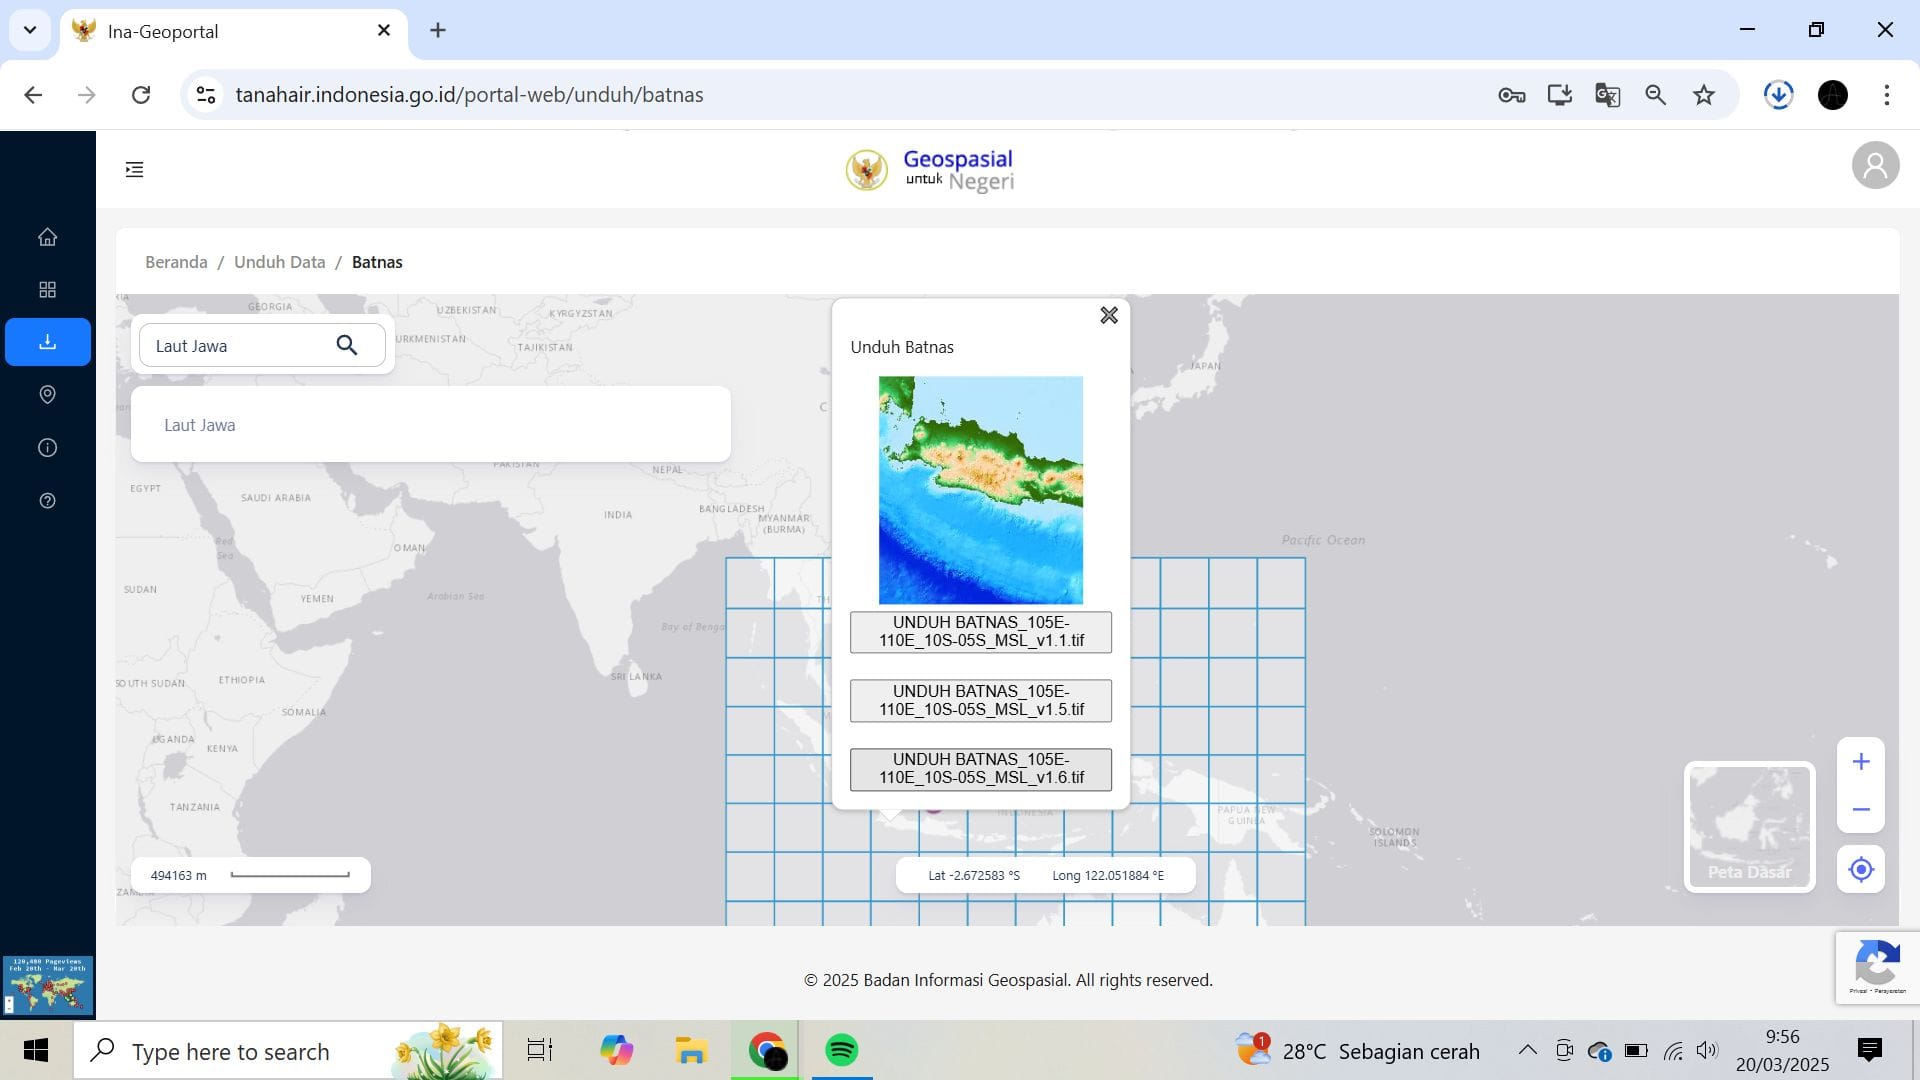Reload the page
This screenshot has width=1920, height=1080.
pos(141,95)
